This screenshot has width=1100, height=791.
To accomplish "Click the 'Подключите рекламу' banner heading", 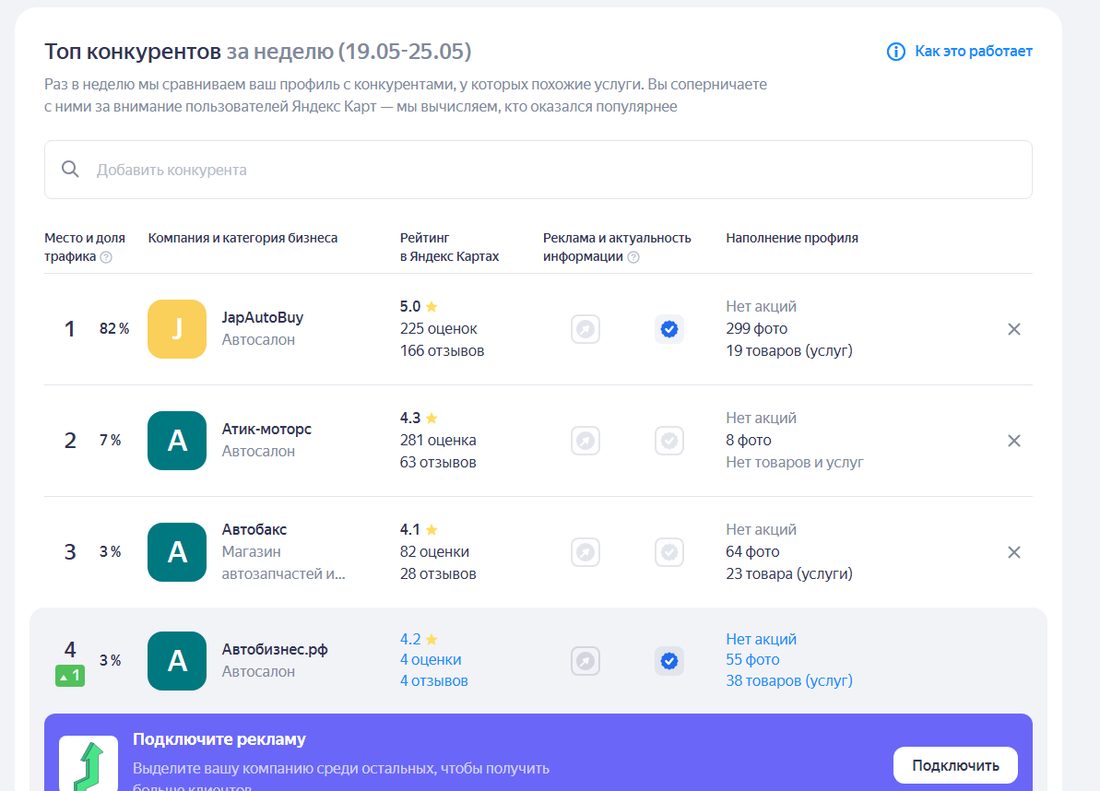I will click(x=219, y=739).
